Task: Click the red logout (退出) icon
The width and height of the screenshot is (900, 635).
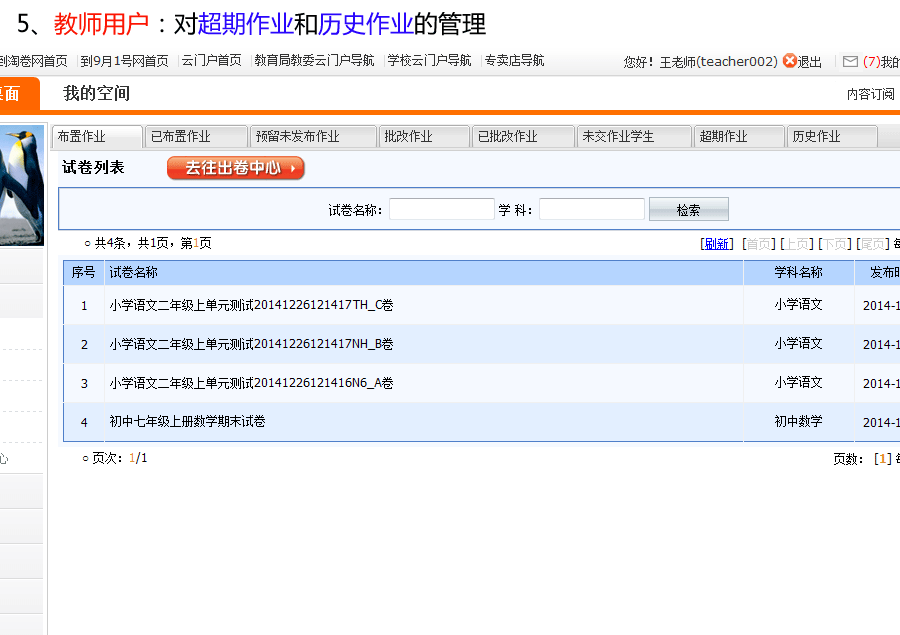Action: [x=790, y=61]
